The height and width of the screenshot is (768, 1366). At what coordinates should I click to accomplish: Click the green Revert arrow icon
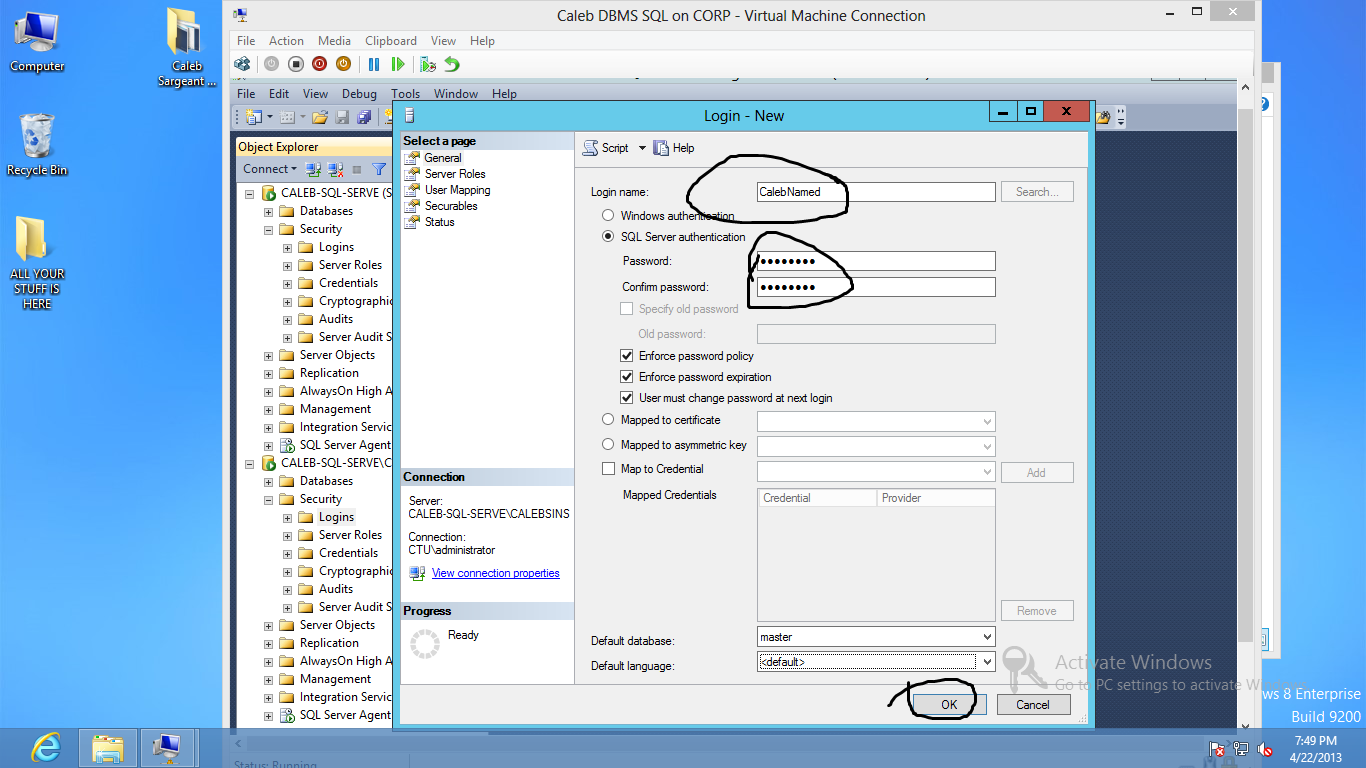452,64
